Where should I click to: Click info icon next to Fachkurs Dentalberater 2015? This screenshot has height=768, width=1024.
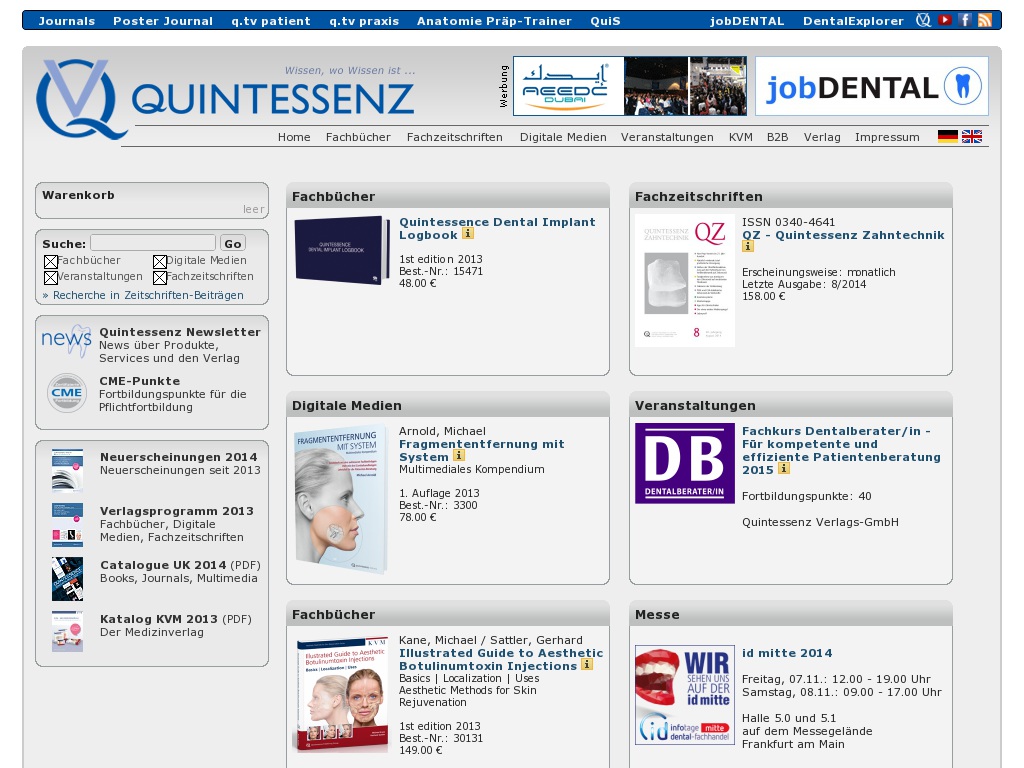point(784,468)
